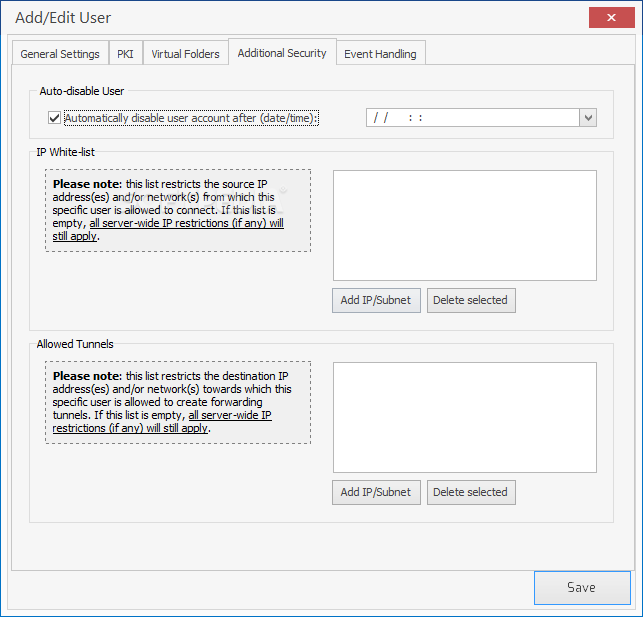Click the Allowed Tunnels note's server-wide restrictions text
This screenshot has height=617, width=643.
coord(229,415)
